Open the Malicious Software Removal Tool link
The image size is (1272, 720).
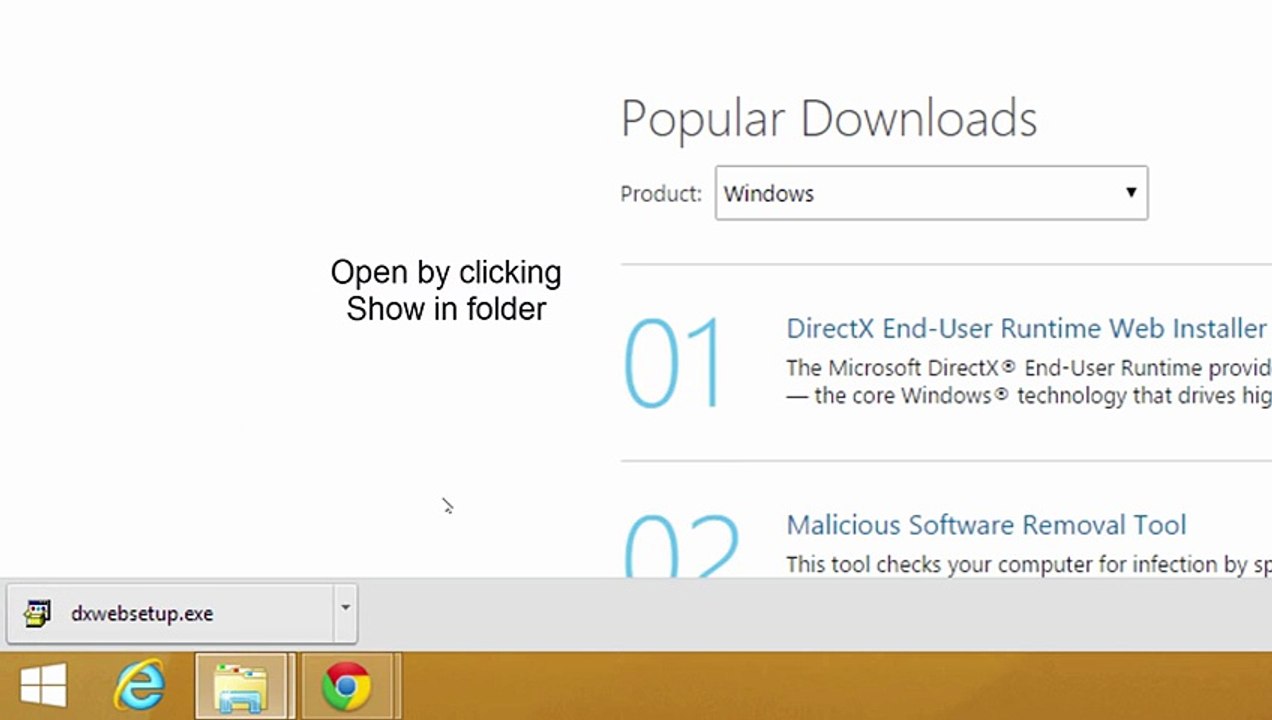tap(986, 525)
